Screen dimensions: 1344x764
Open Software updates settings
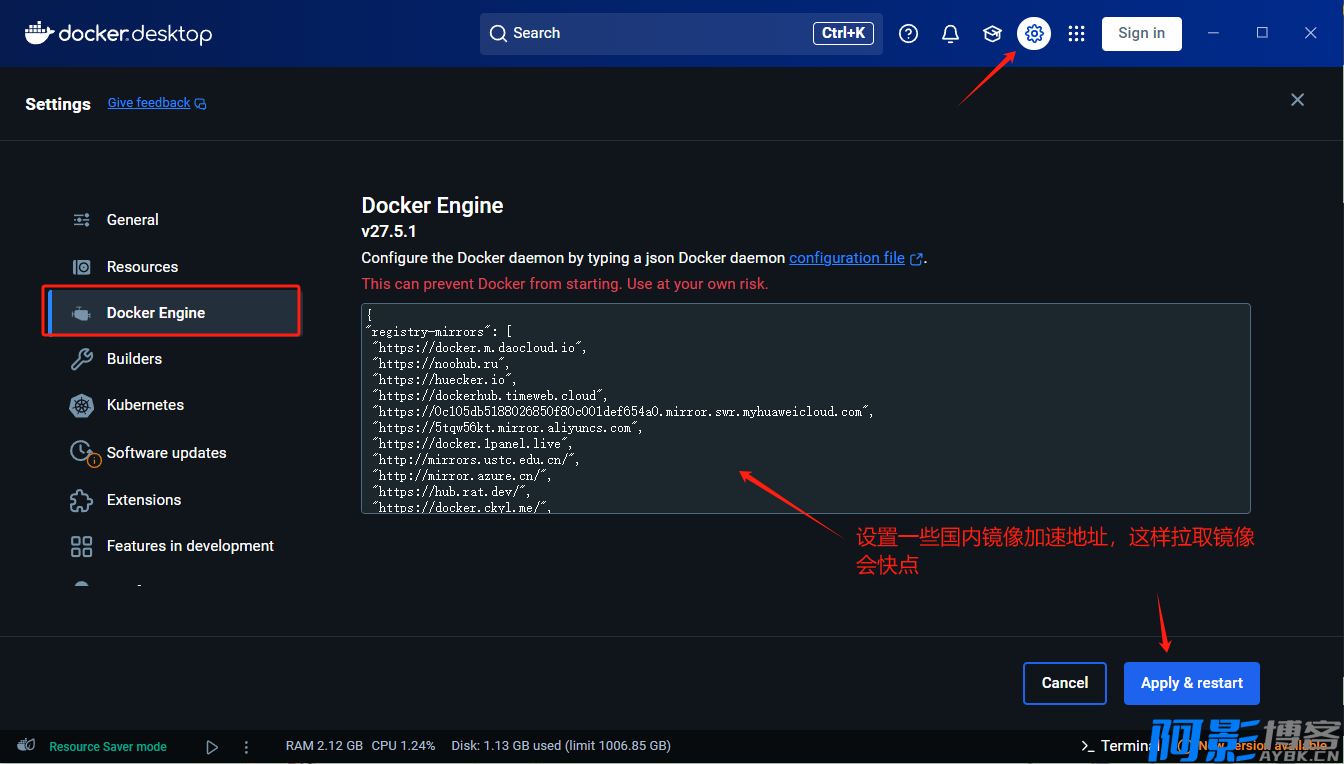tap(166, 453)
